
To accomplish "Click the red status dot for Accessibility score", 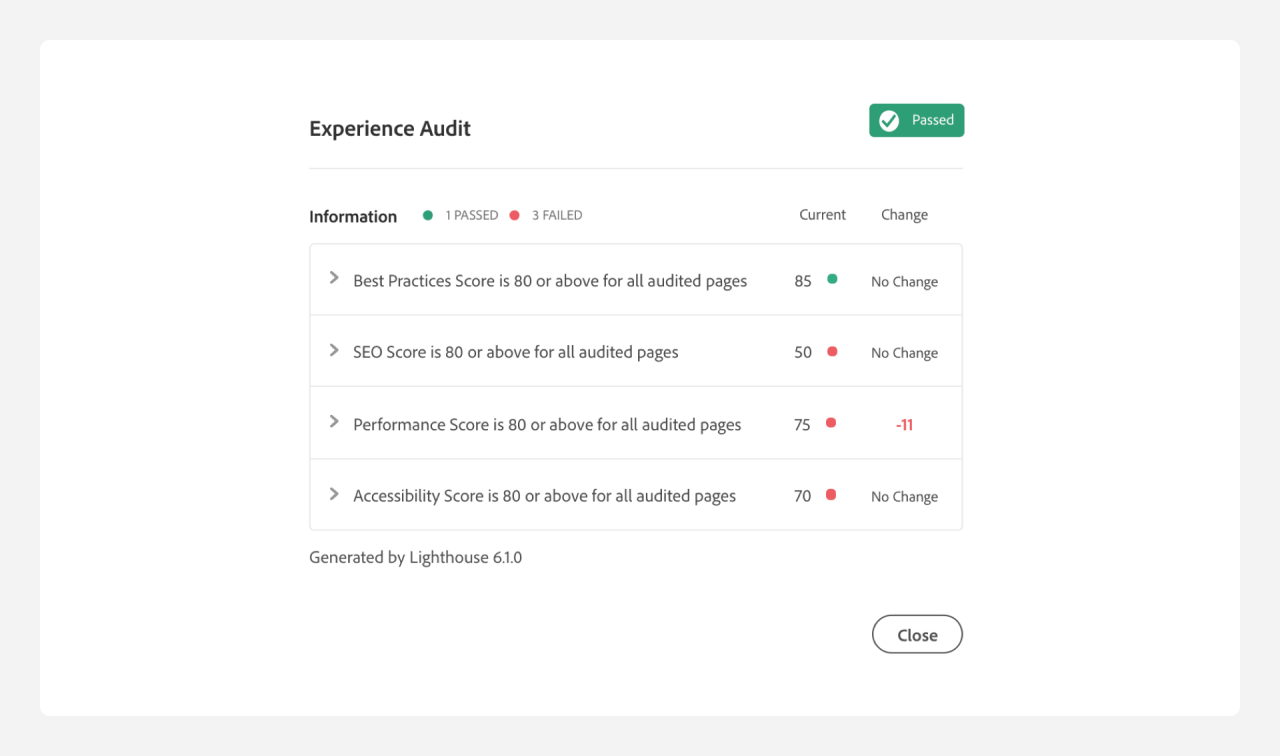I will coord(830,495).
